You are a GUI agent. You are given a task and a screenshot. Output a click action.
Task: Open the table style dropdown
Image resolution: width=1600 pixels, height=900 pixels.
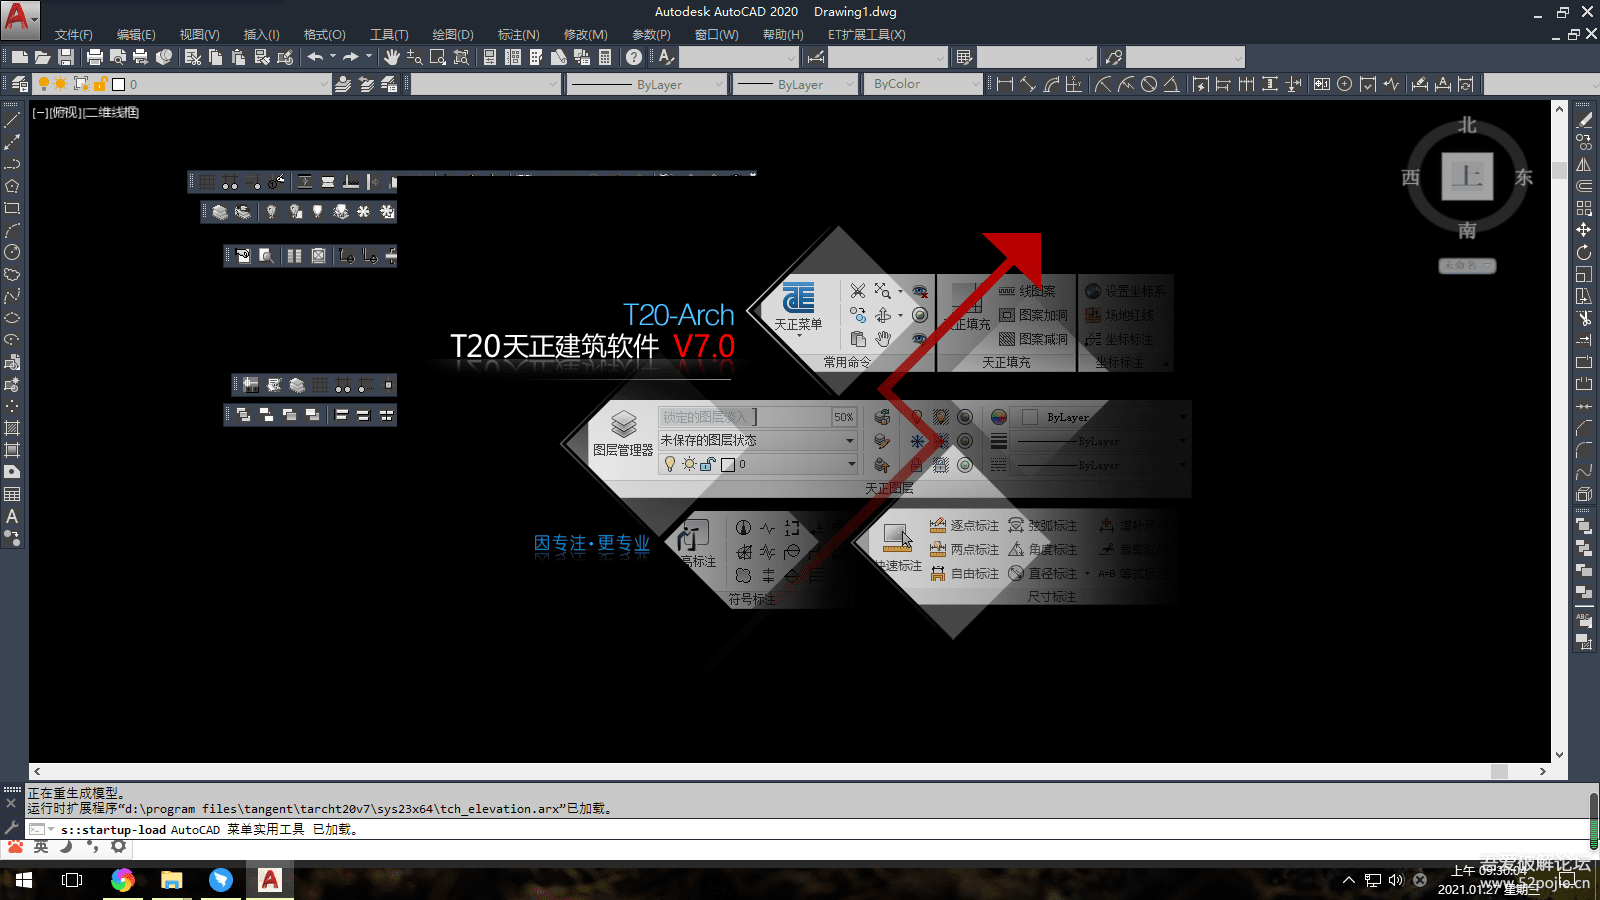(1089, 57)
